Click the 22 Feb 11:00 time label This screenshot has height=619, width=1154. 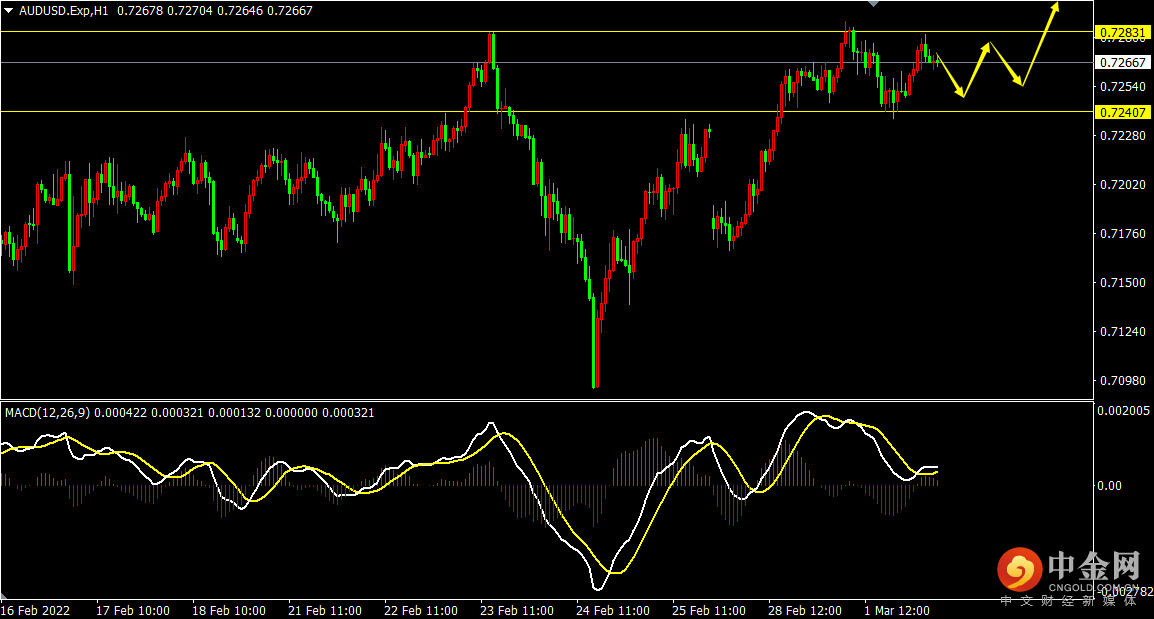click(x=421, y=611)
